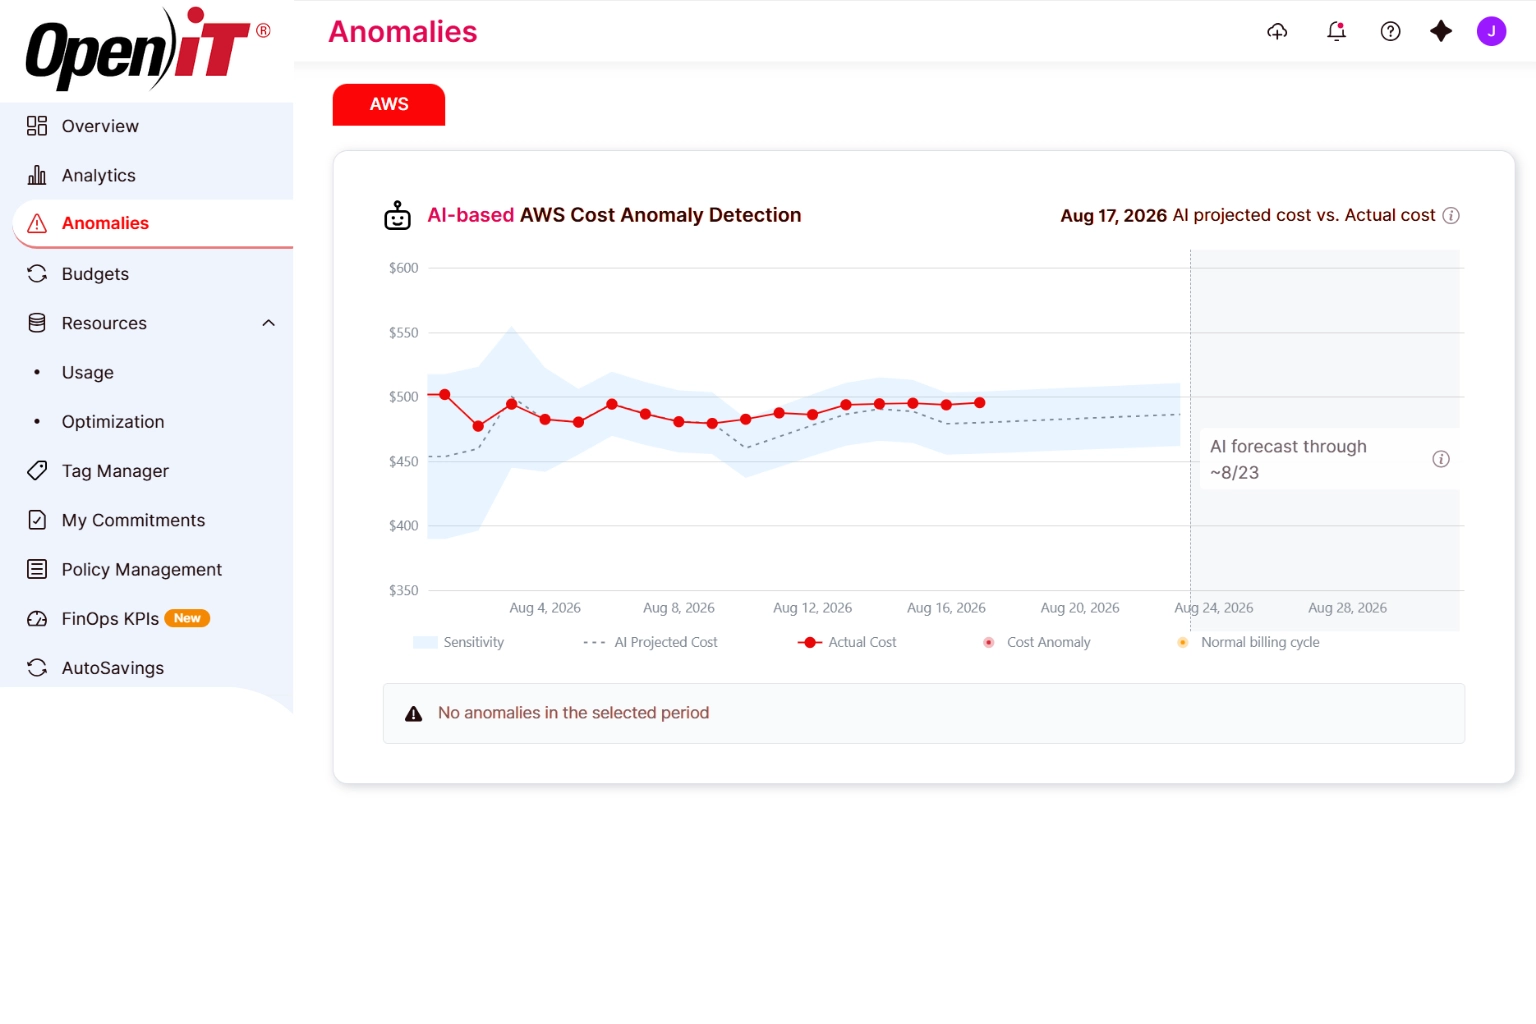1536x1024 pixels.
Task: Click the Anomalies warning triangle icon
Action: pyautogui.click(x=37, y=223)
